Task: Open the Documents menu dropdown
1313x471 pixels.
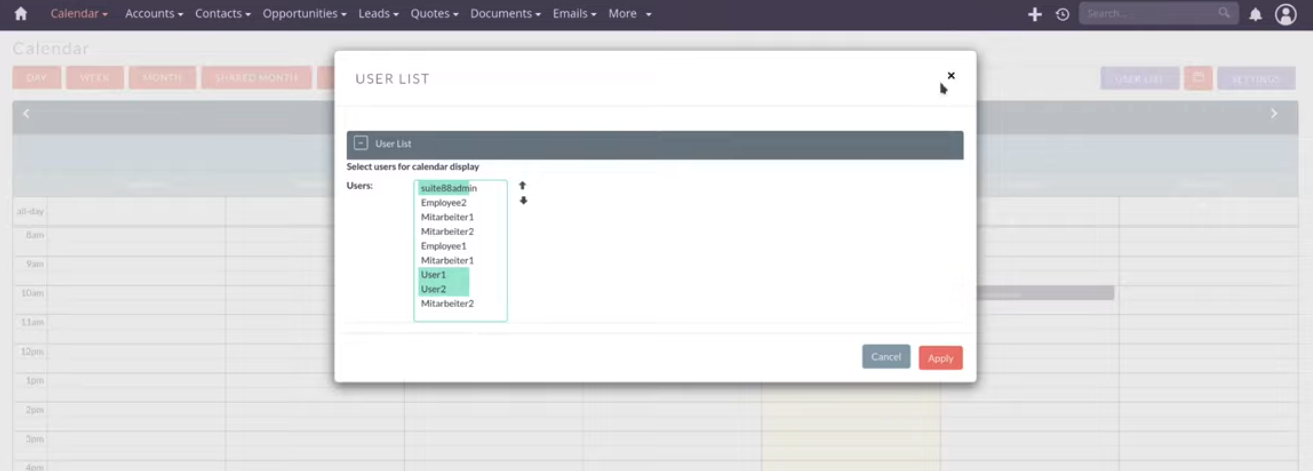Action: tap(505, 14)
